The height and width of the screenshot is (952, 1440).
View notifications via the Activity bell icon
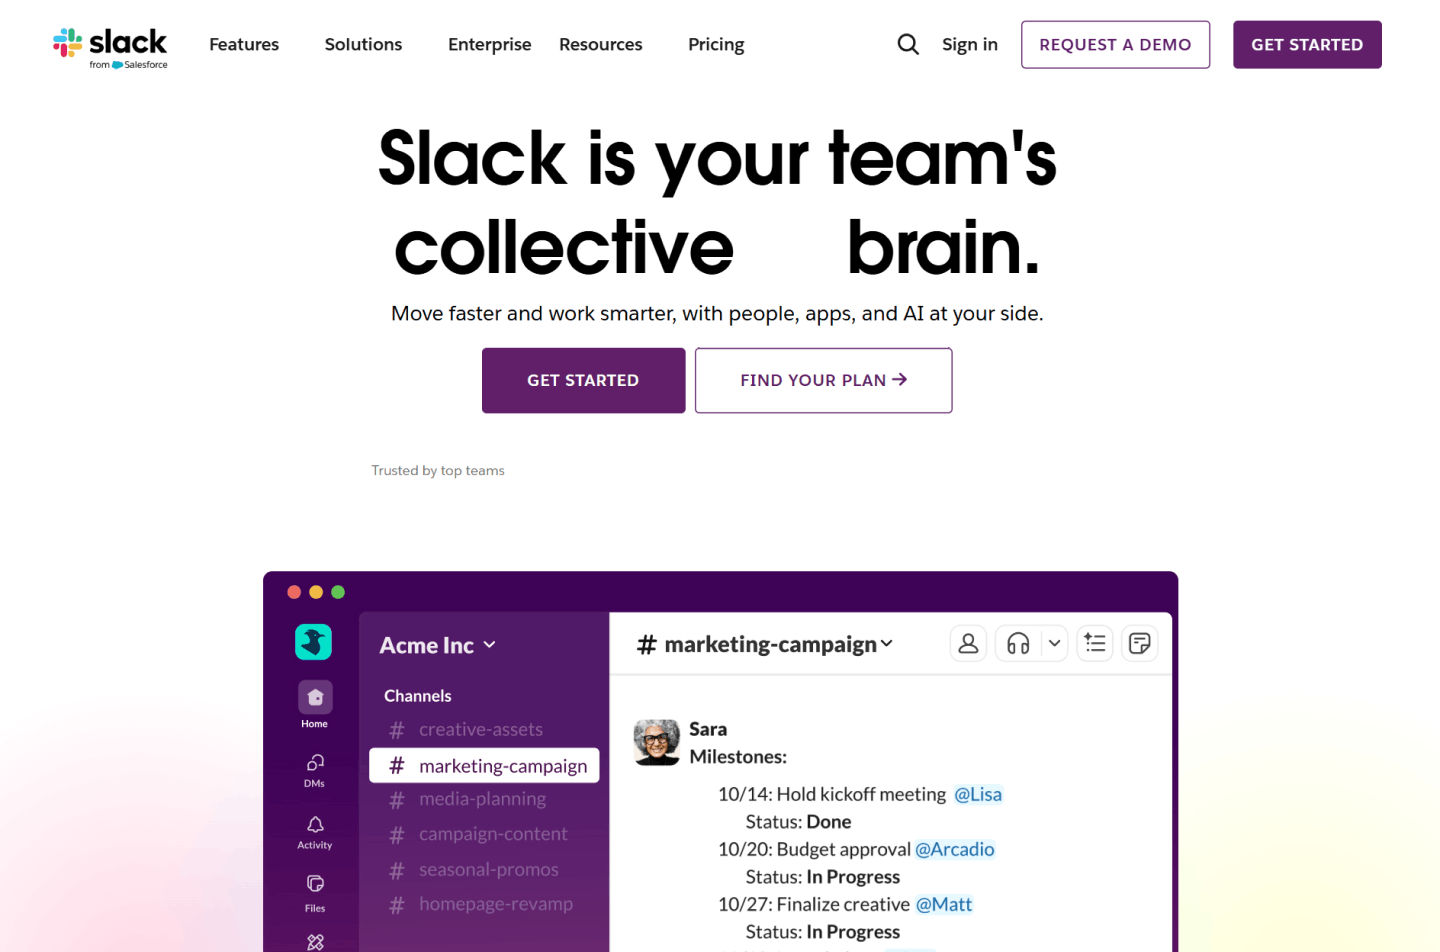[314, 826]
